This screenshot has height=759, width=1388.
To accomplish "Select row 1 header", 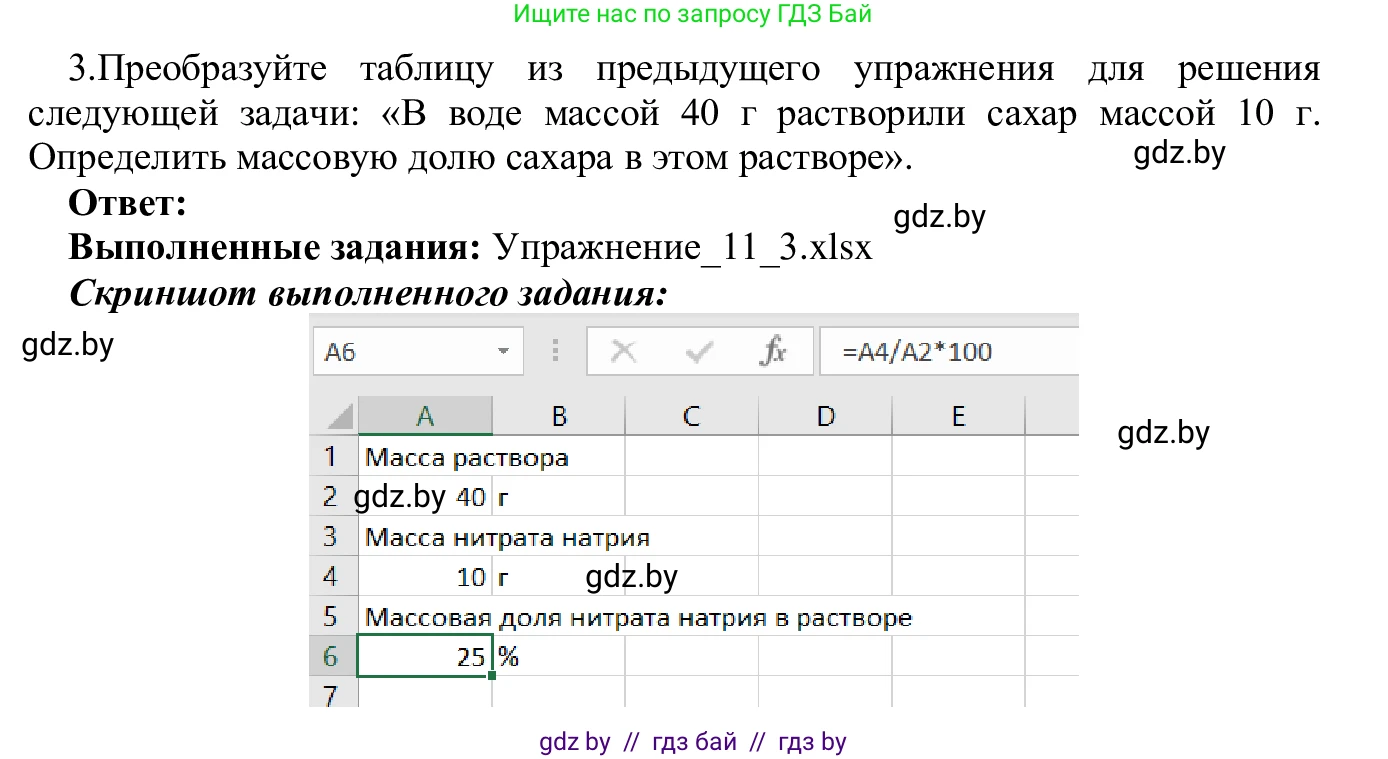I will point(333,456).
